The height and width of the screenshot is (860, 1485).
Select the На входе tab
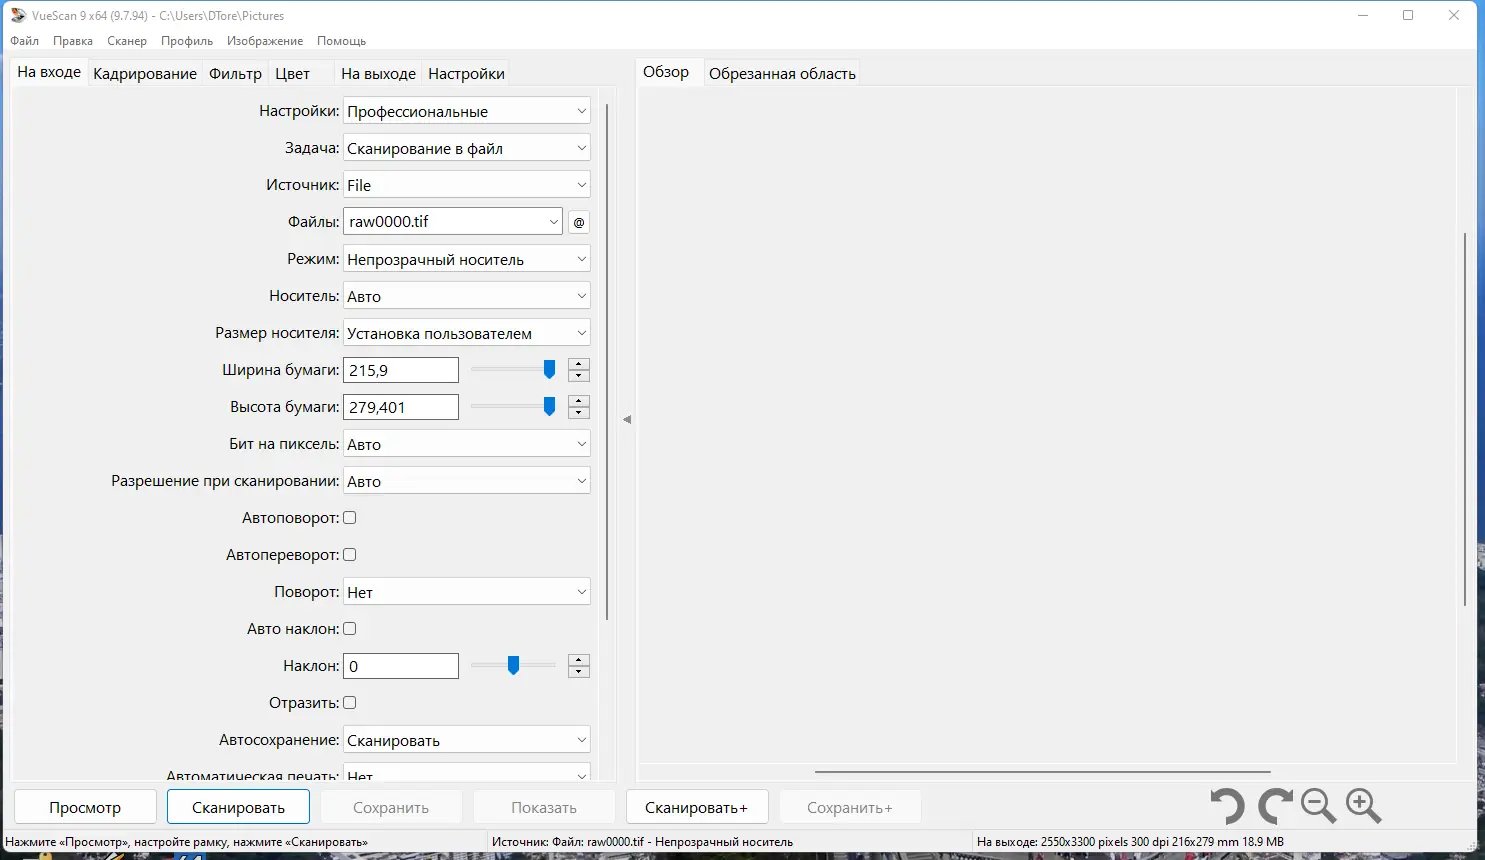(x=49, y=72)
